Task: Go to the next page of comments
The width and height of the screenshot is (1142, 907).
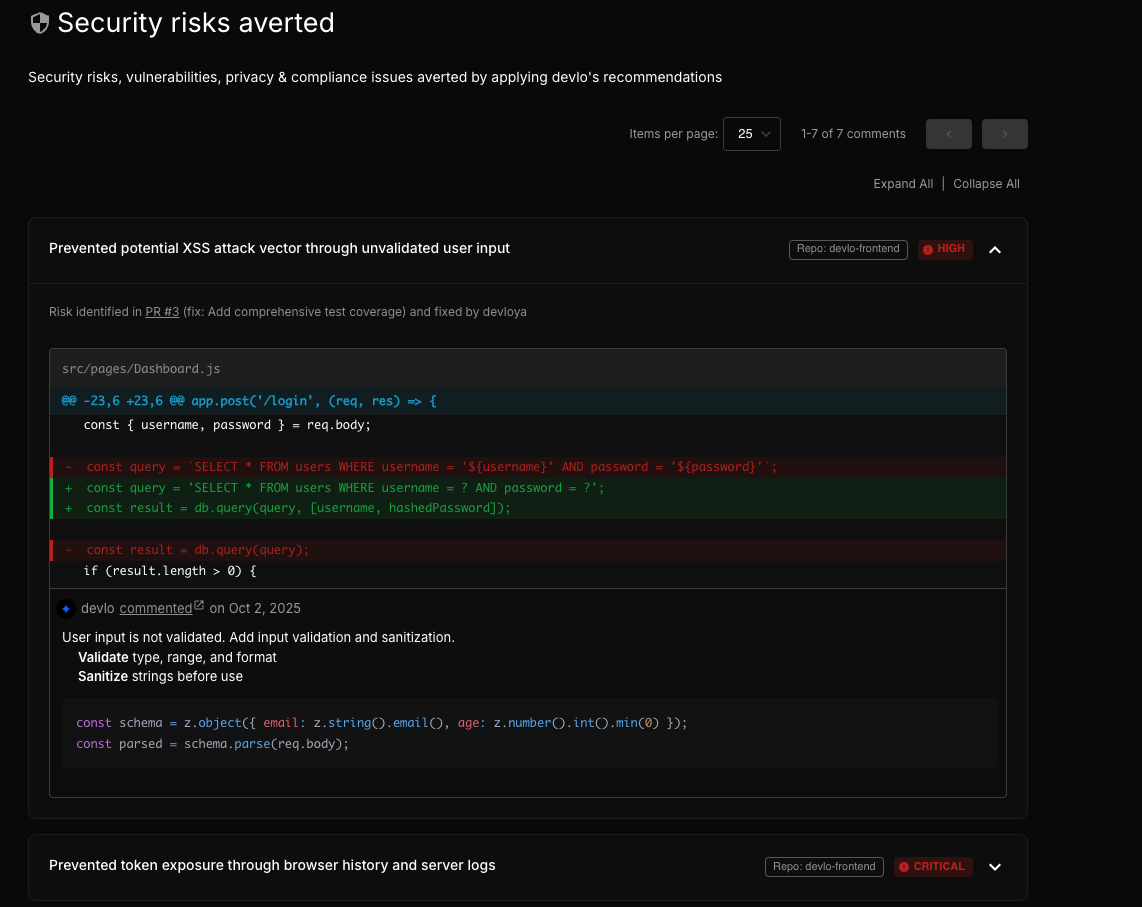Action: 1004,134
